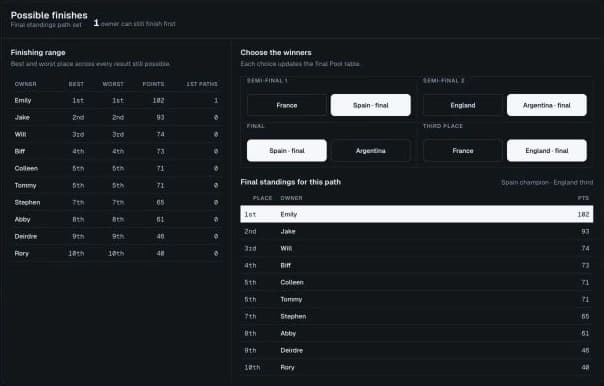Pick England as Semi-final 2 winner

point(463,105)
